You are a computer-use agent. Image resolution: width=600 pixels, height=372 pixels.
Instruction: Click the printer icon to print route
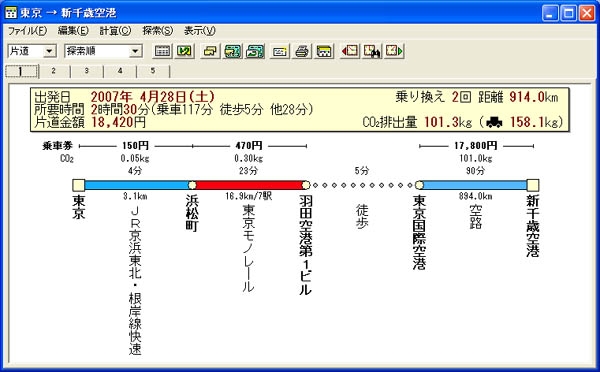pos(302,51)
